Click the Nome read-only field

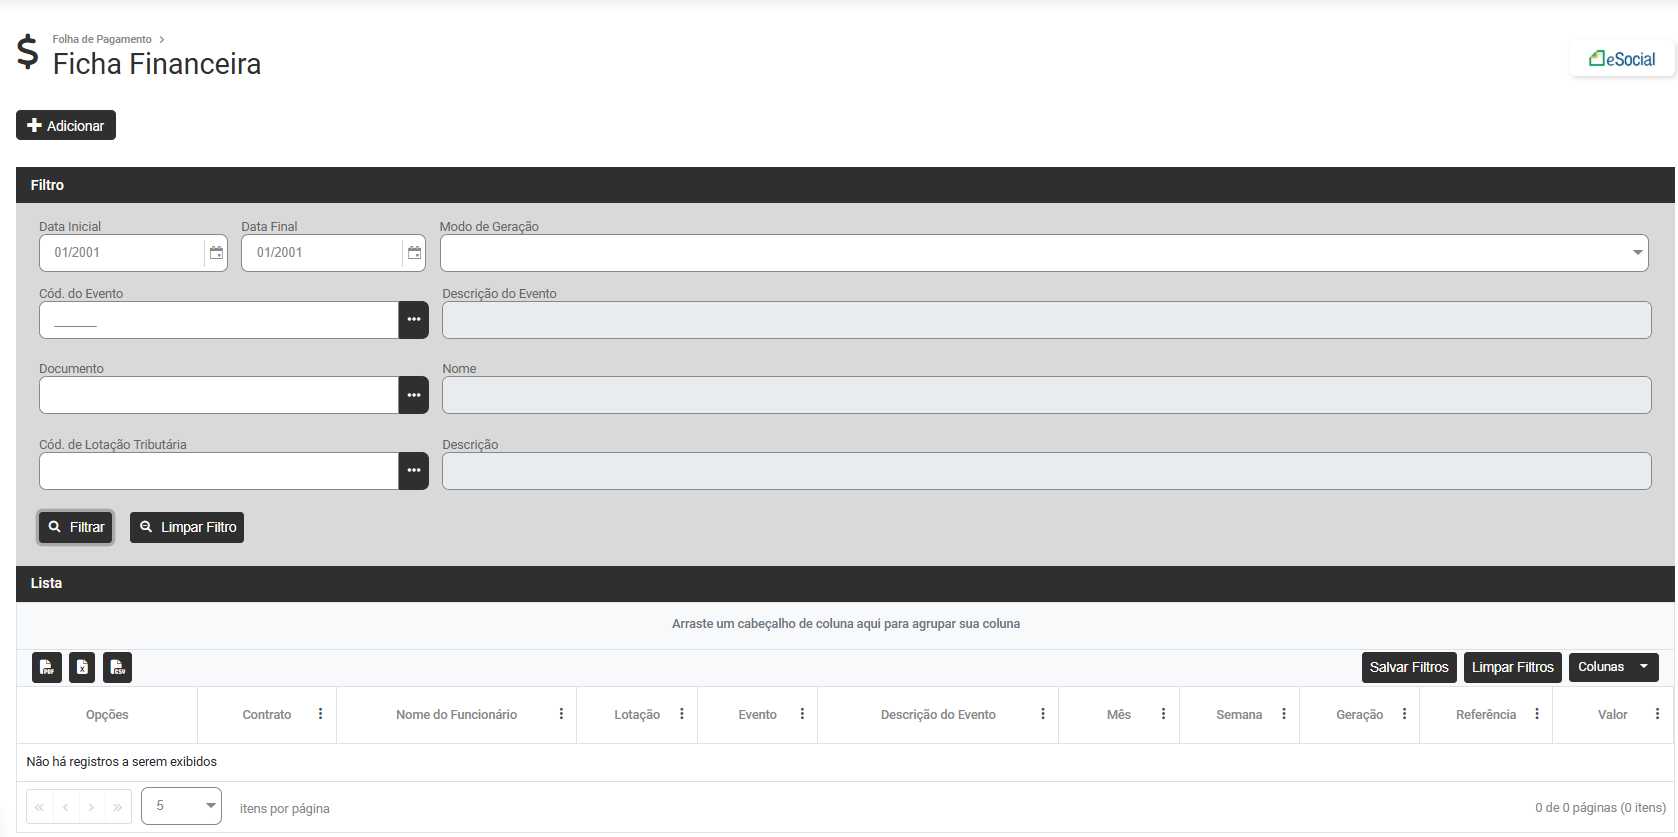point(1046,395)
